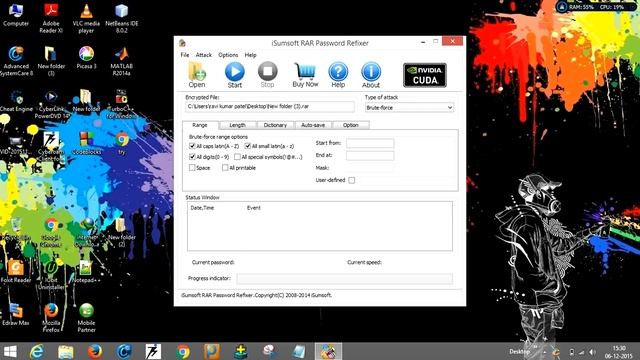The image size is (640, 360).
Task: Select the MATLAB R2014a desktop icon
Action: [122, 61]
